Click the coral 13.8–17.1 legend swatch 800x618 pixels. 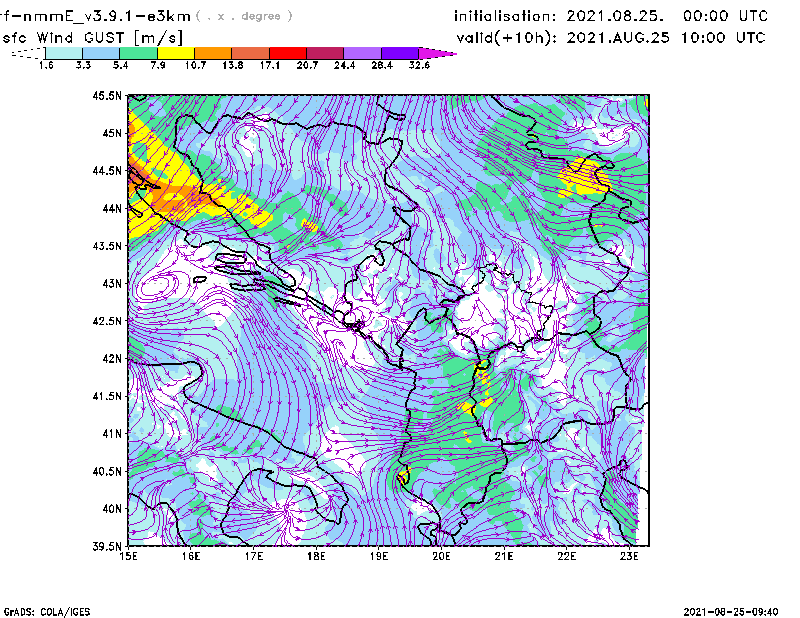click(251, 53)
